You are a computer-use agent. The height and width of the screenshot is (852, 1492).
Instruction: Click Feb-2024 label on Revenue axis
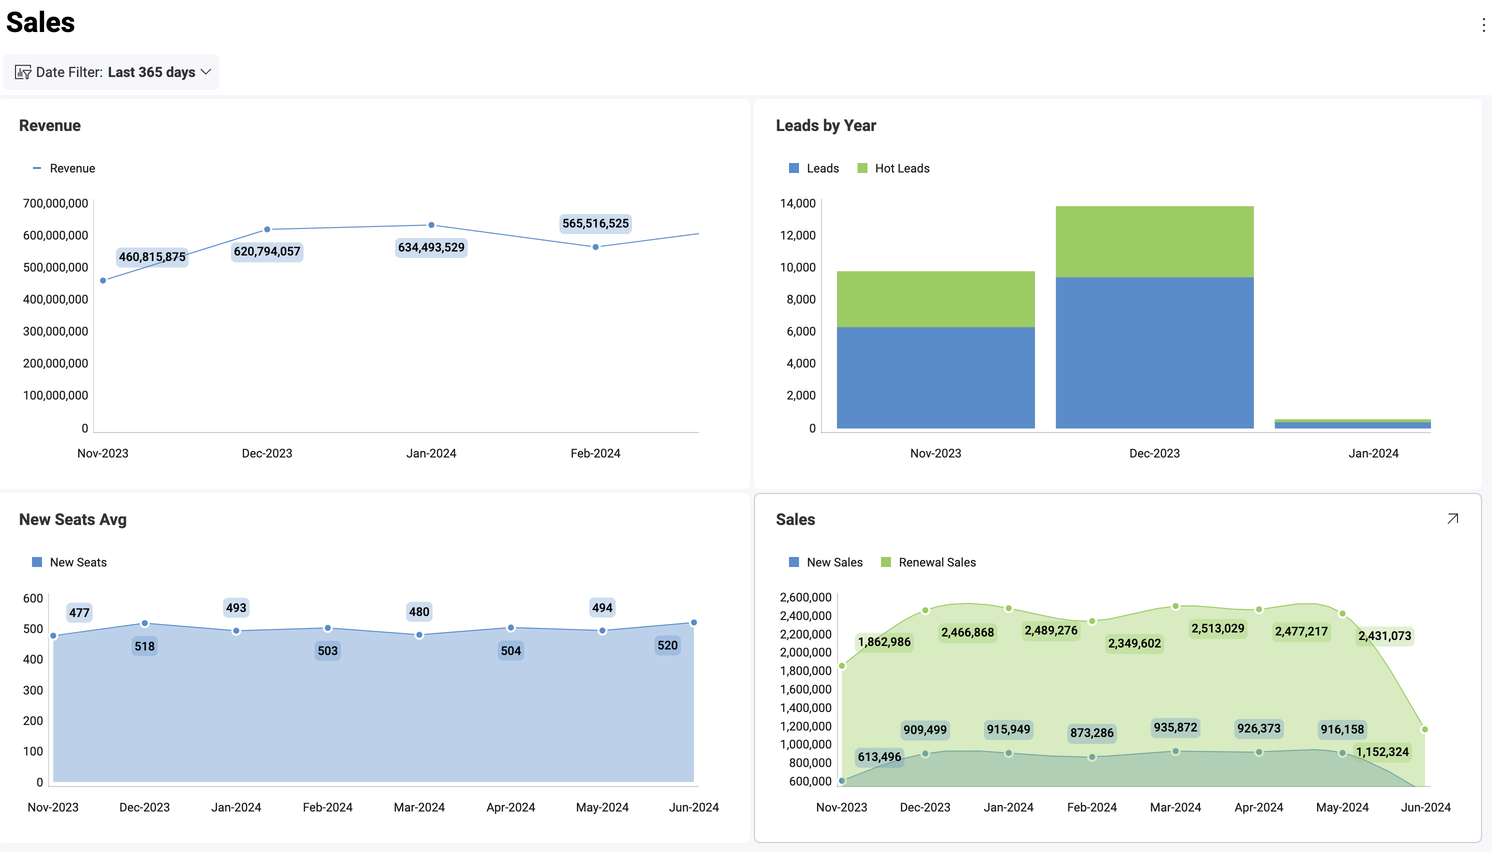(596, 453)
